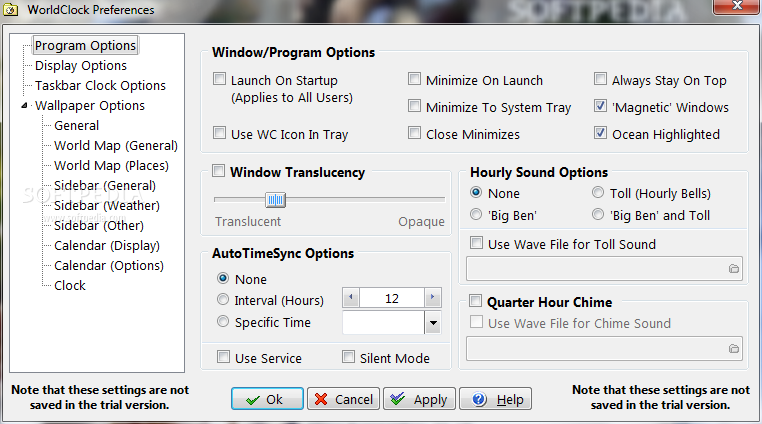Image resolution: width=762 pixels, height=424 pixels.
Task: Toggle the Quarter Hour Chime checkbox
Action: (x=475, y=300)
